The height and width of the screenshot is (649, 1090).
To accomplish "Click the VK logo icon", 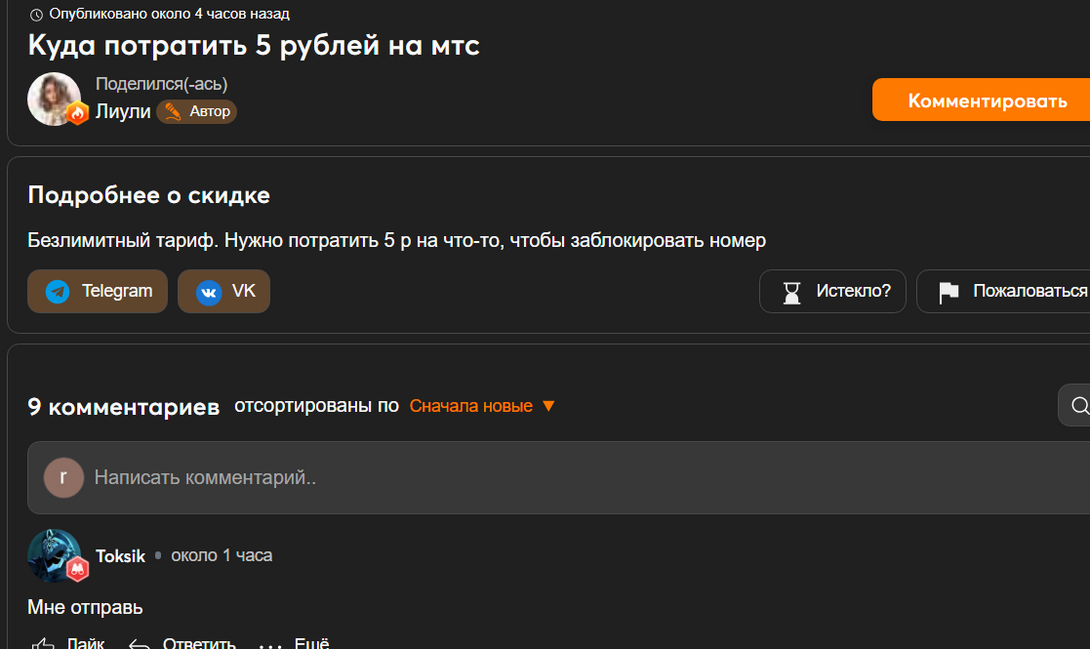I will tap(209, 292).
